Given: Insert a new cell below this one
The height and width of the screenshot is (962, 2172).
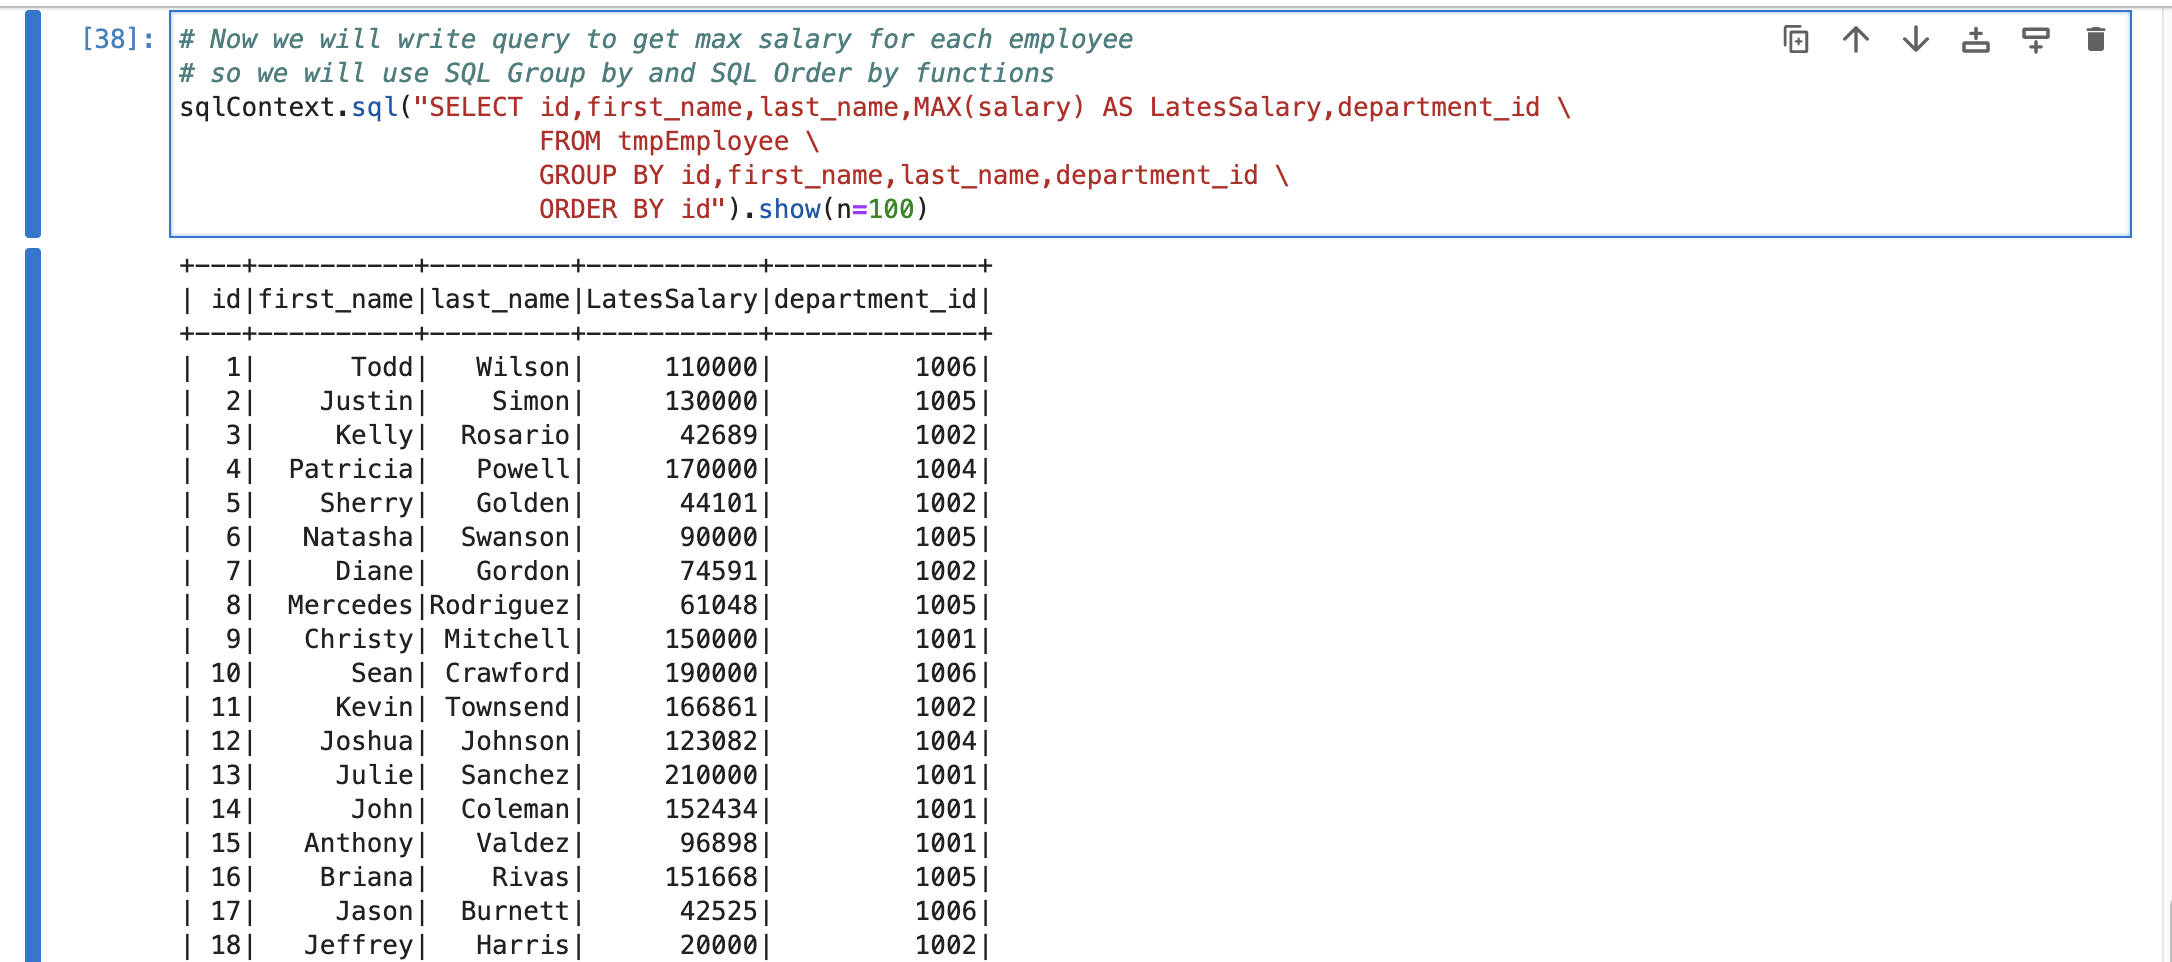Looking at the screenshot, I should coord(2036,40).
